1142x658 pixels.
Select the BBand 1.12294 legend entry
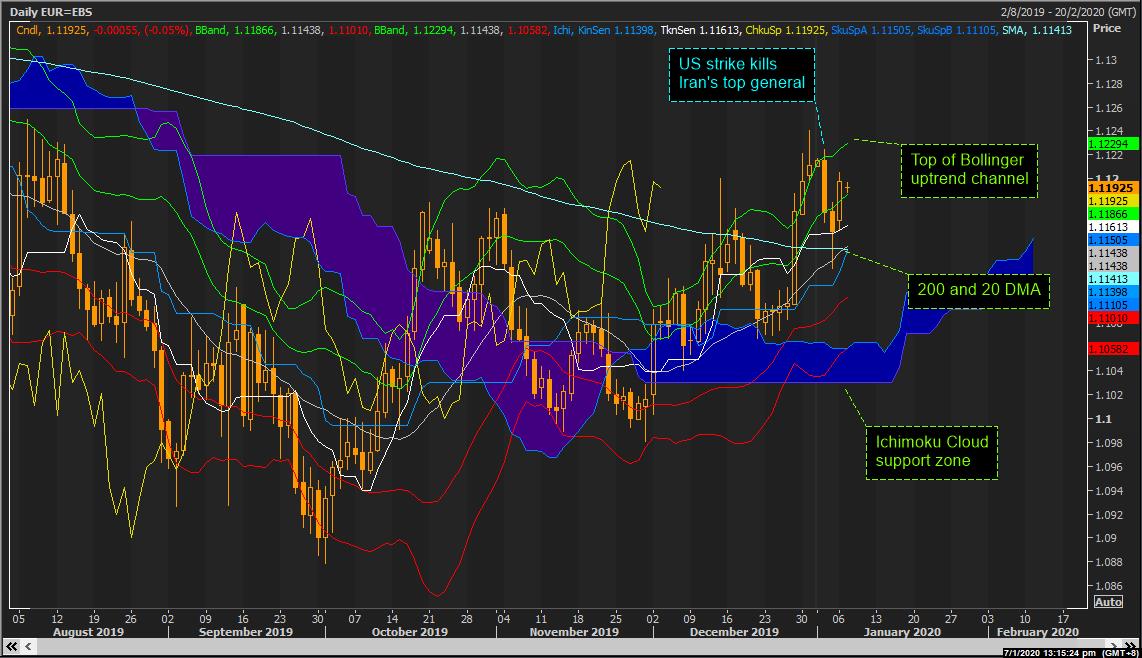coord(390,29)
